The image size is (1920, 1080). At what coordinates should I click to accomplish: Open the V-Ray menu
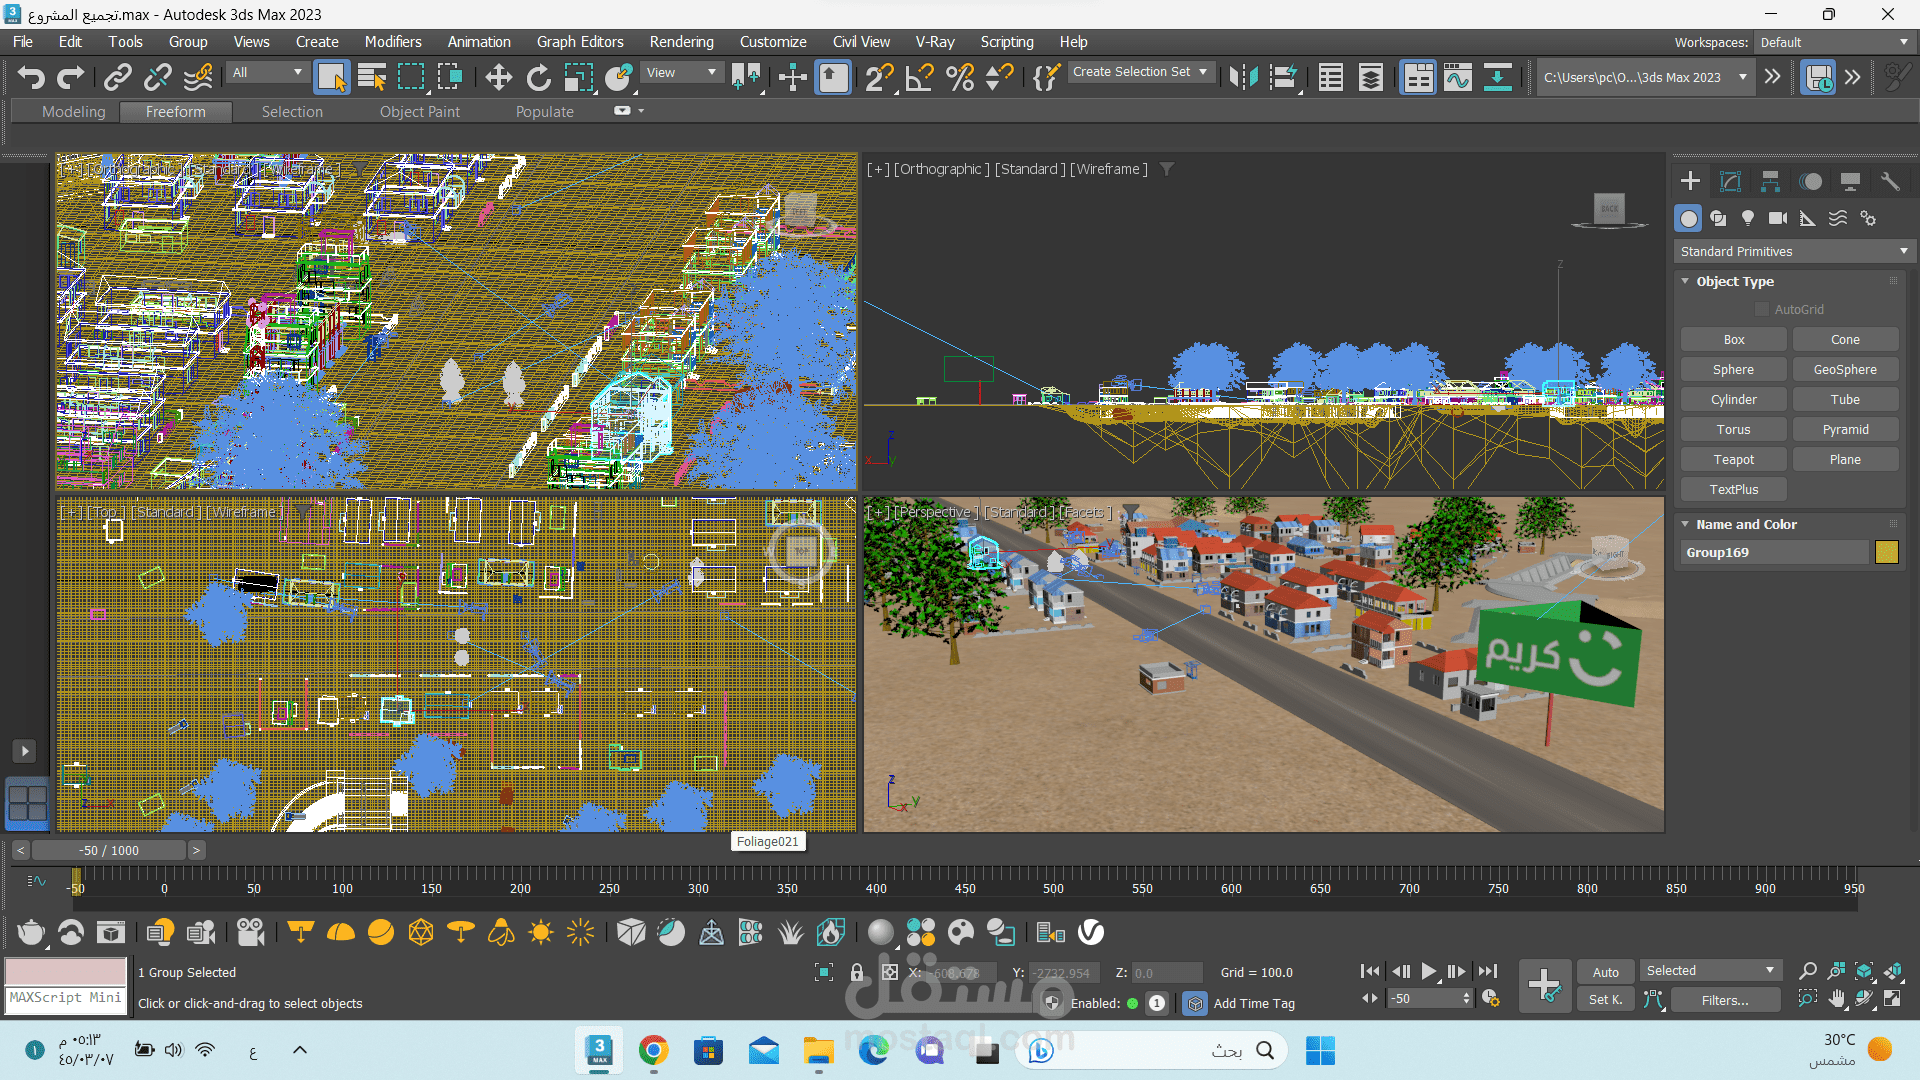(x=935, y=42)
